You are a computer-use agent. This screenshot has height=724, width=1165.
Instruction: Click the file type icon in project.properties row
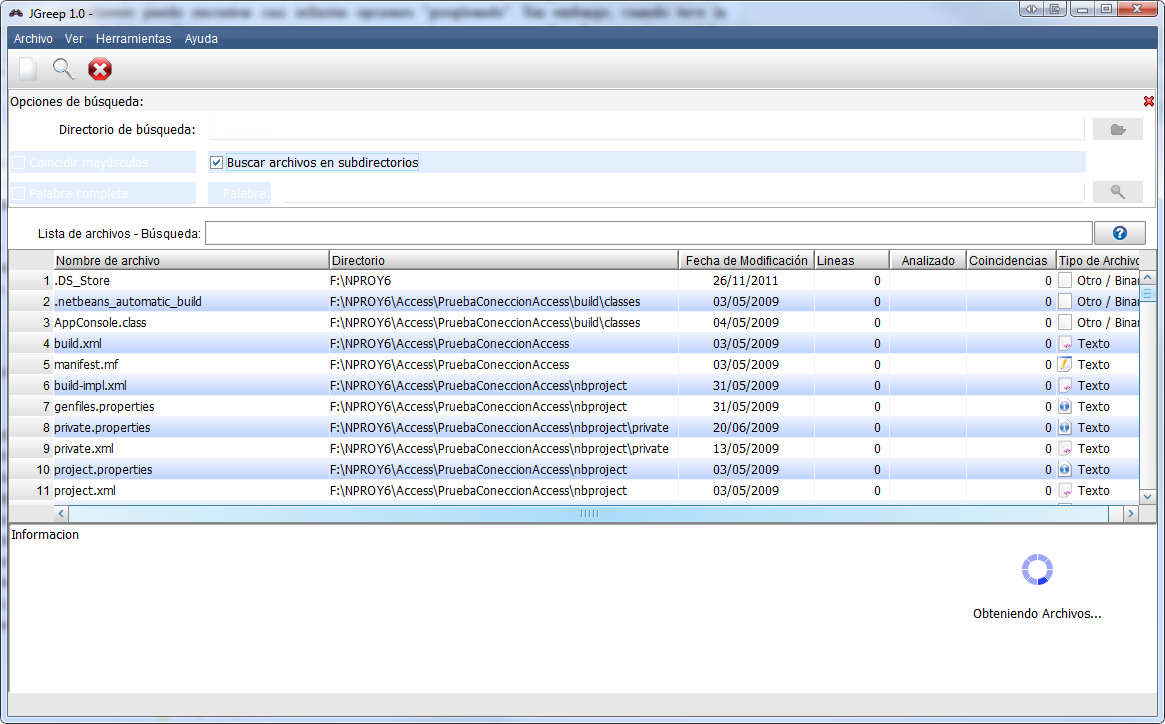point(1065,470)
